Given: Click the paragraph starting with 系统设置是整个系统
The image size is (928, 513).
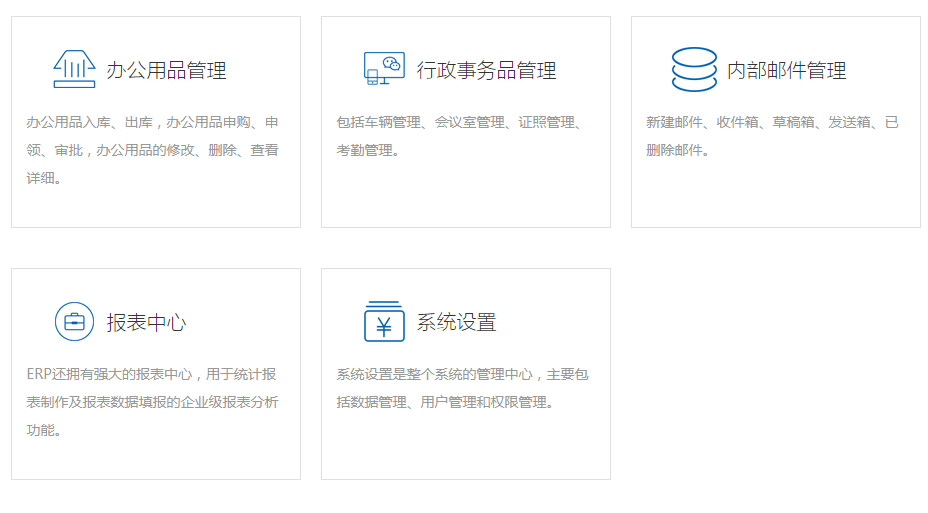Looking at the screenshot, I should (462, 388).
